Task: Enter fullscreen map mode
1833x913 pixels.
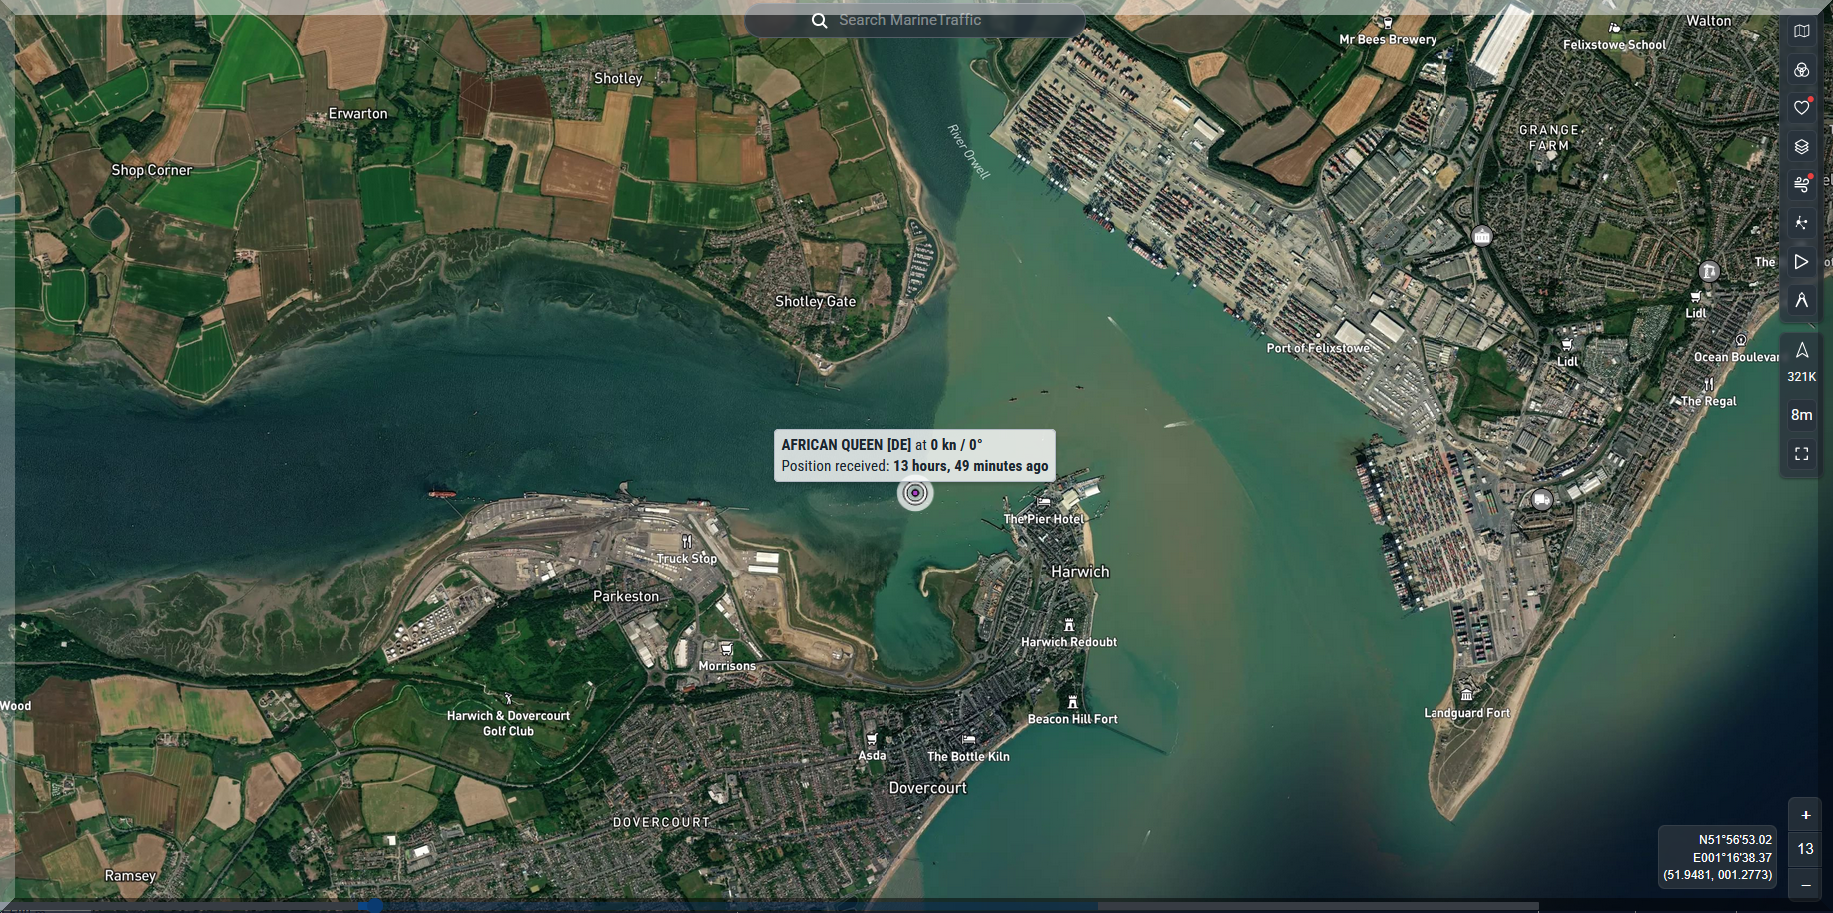Action: click(1801, 454)
